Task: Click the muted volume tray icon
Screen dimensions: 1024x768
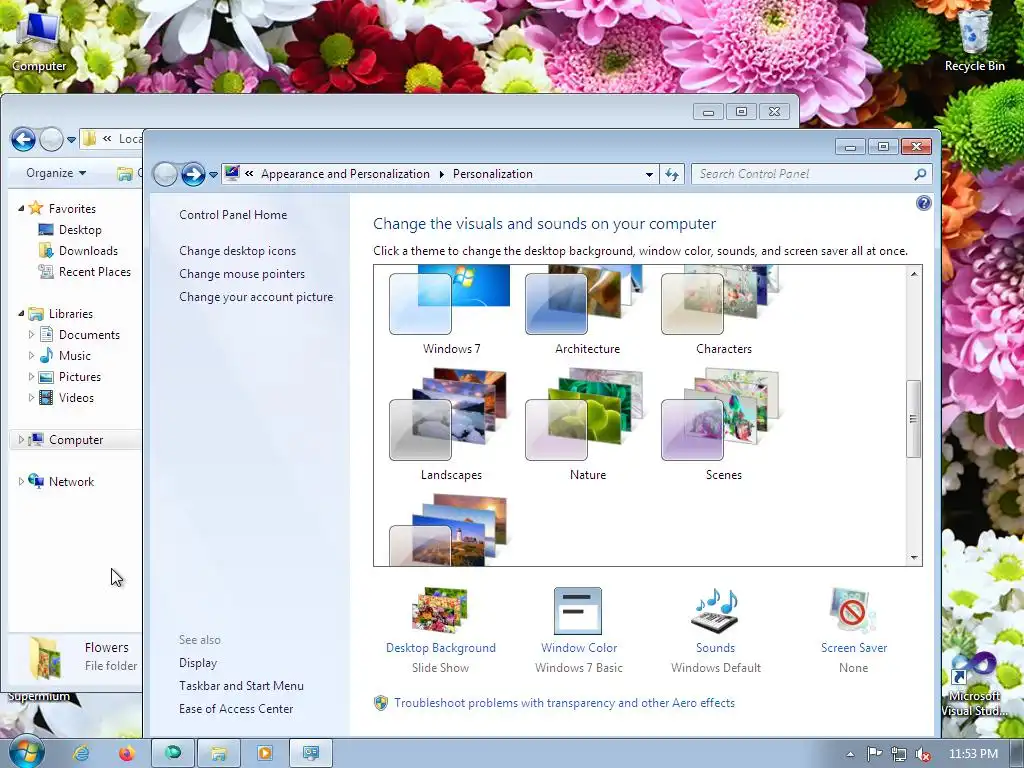Action: click(923, 754)
